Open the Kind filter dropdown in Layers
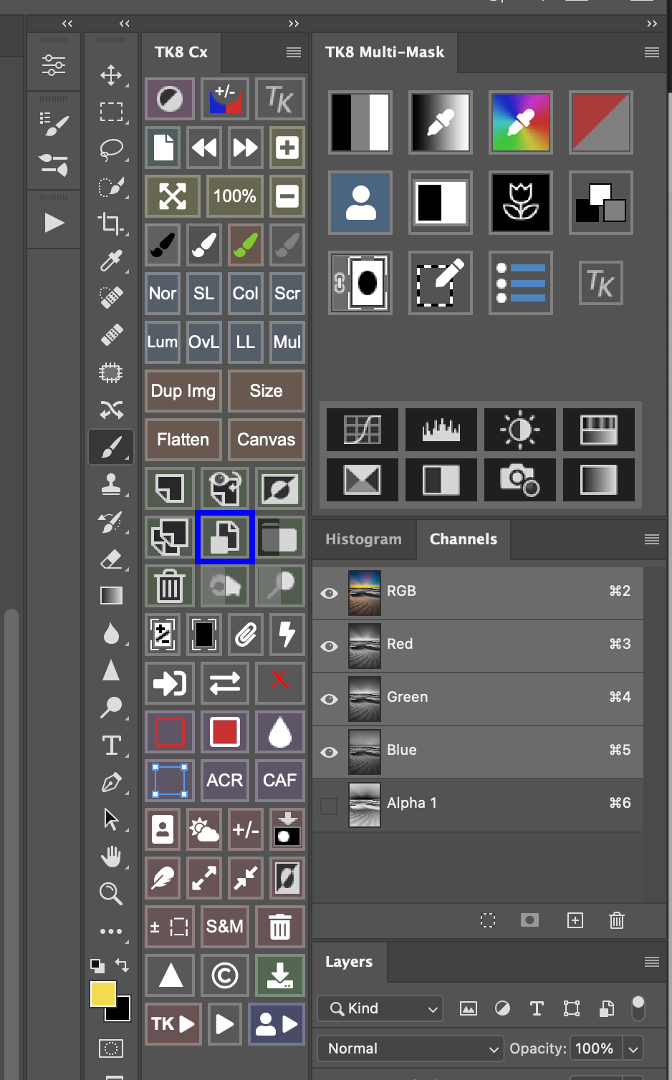This screenshot has height=1080, width=672. click(380, 1008)
